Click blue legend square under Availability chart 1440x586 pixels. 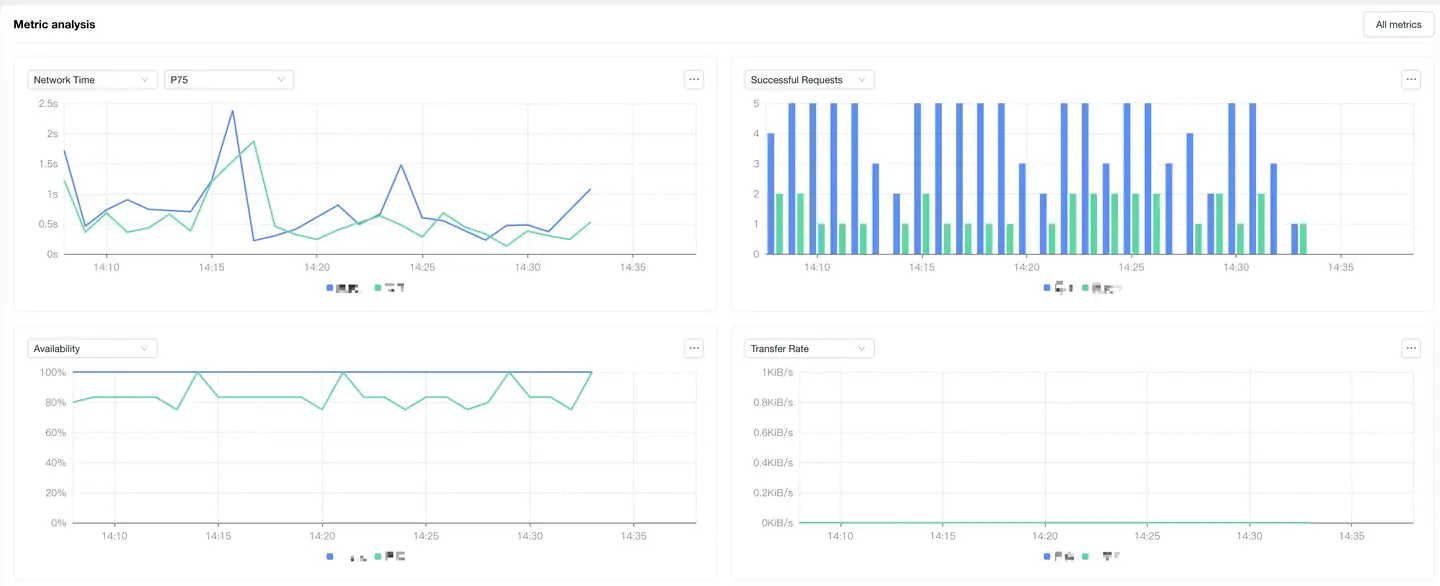330,556
